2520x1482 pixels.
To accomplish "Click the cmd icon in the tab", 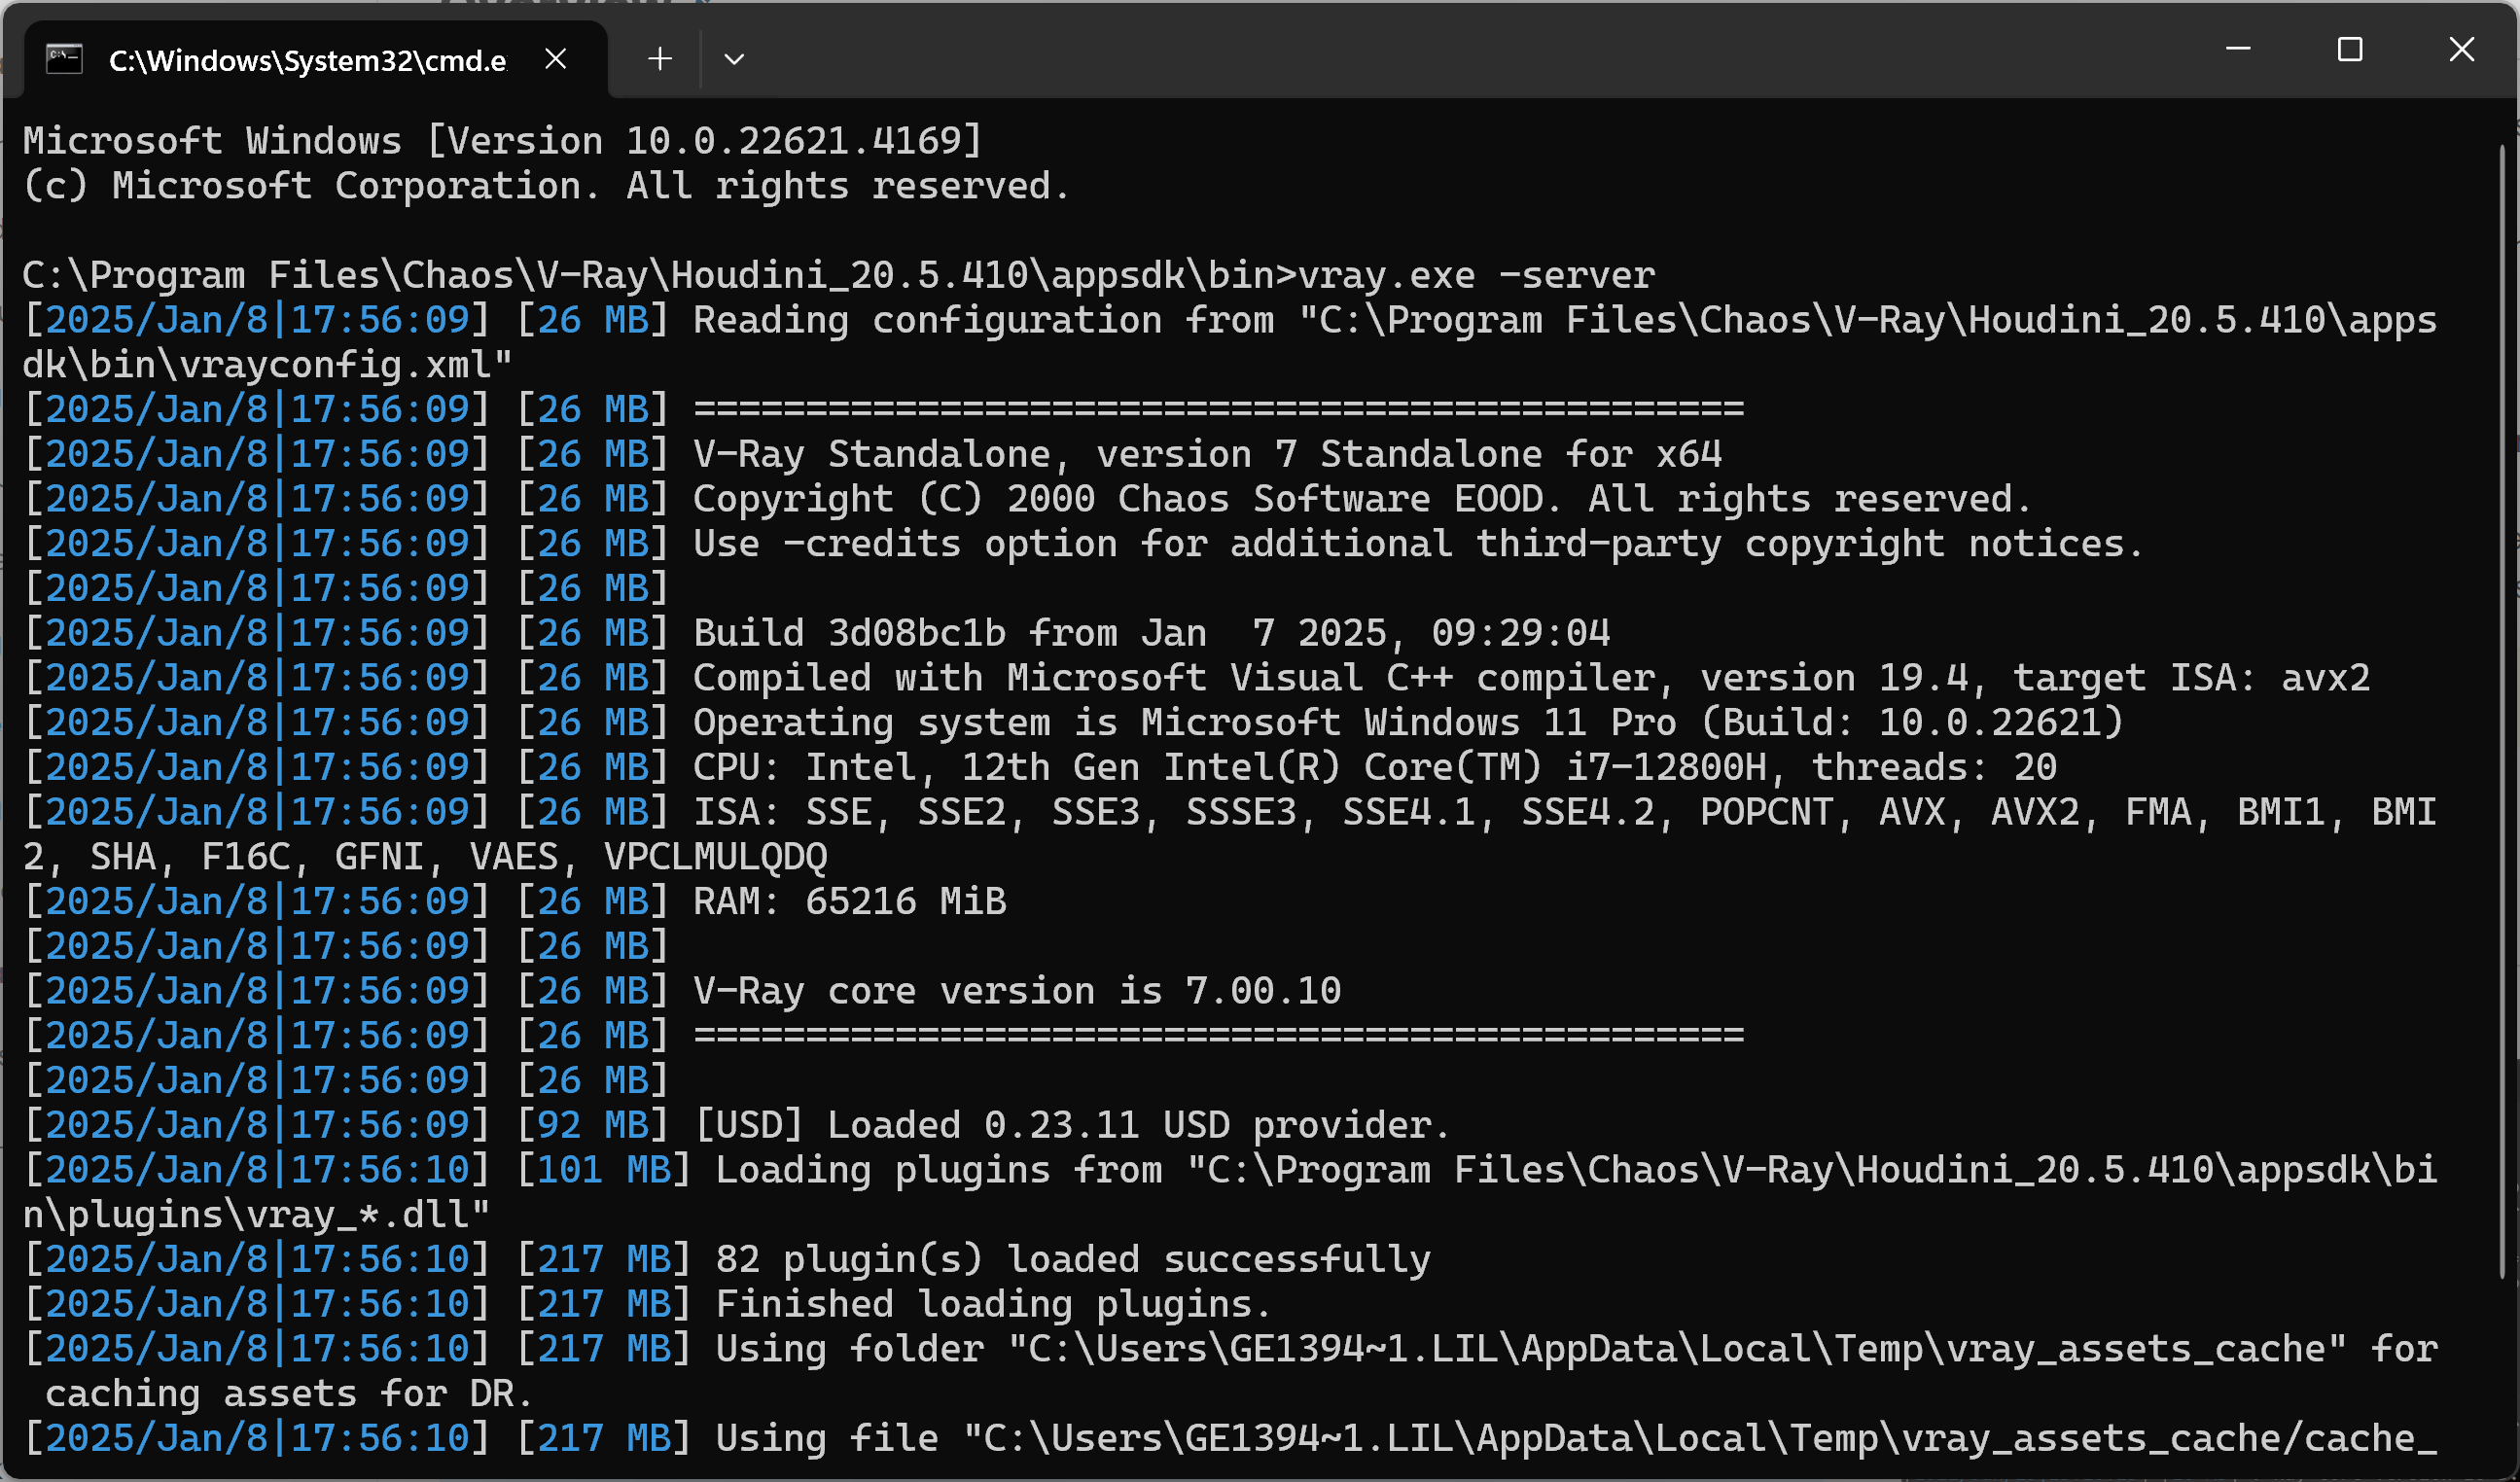I will click(x=64, y=59).
